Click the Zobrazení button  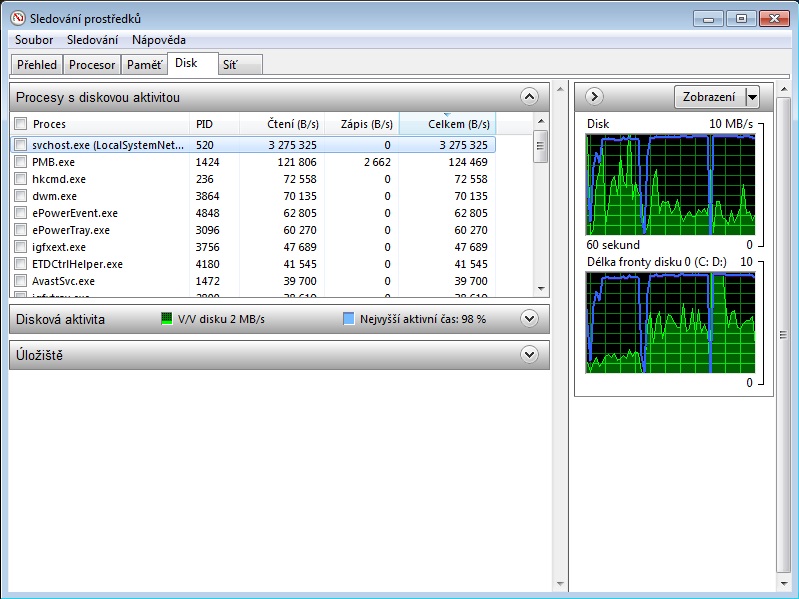[x=710, y=97]
